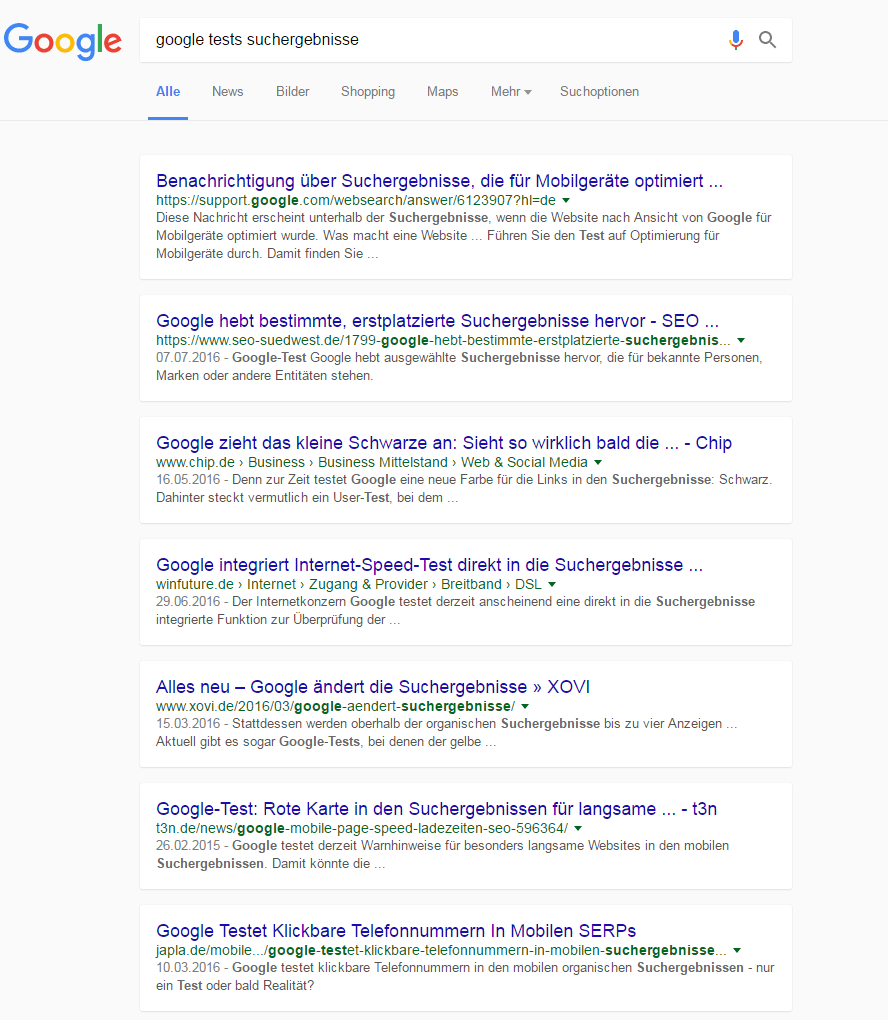Image resolution: width=888 pixels, height=1020 pixels.
Task: Open result 'Google Testet Klickbare Telefonnummern In Mobilen SERPs'
Action: [x=396, y=931]
